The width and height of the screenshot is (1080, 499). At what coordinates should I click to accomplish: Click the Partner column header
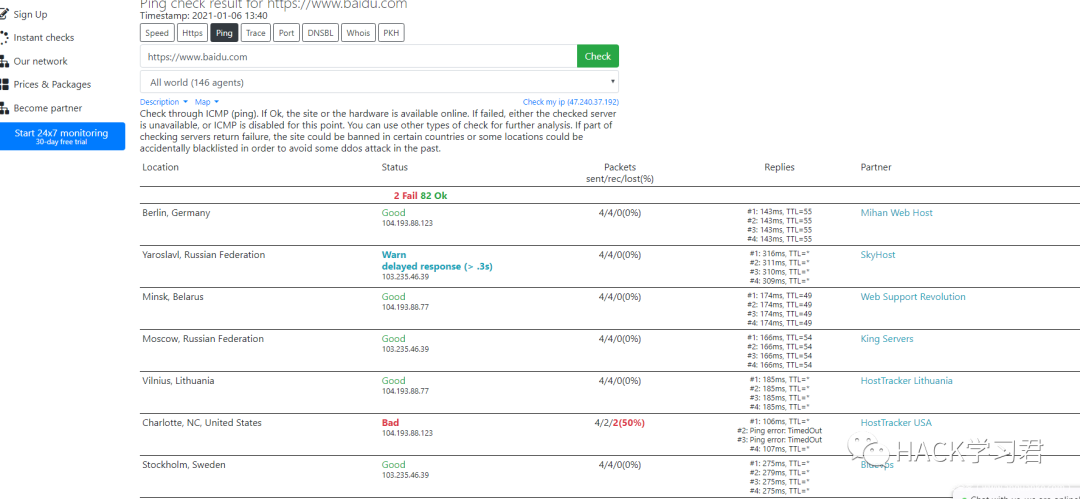coord(875,167)
